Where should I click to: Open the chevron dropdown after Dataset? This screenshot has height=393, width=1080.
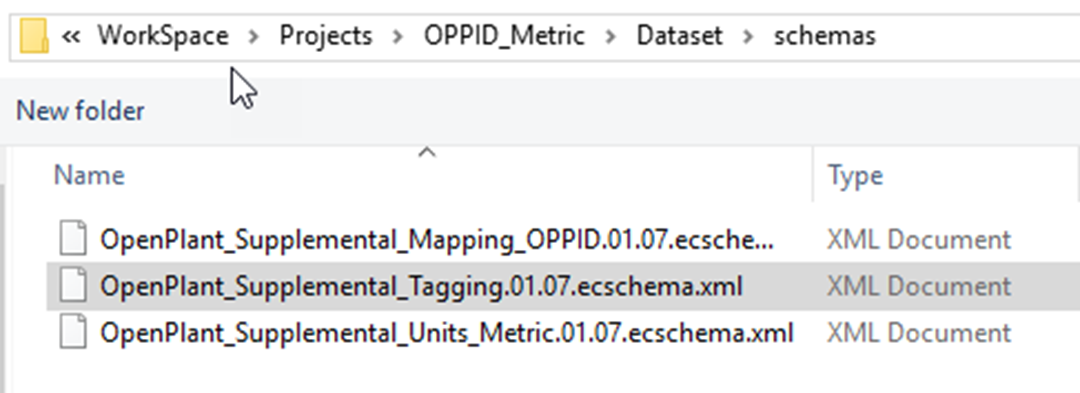pyautogui.click(x=748, y=36)
